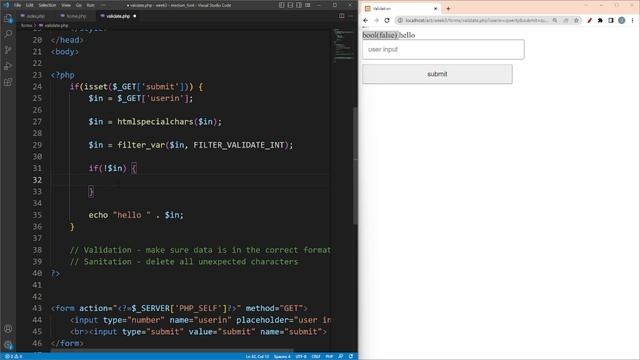The width and height of the screenshot is (640, 360).
Task: View site information icon in address bar
Action: coord(400,20)
